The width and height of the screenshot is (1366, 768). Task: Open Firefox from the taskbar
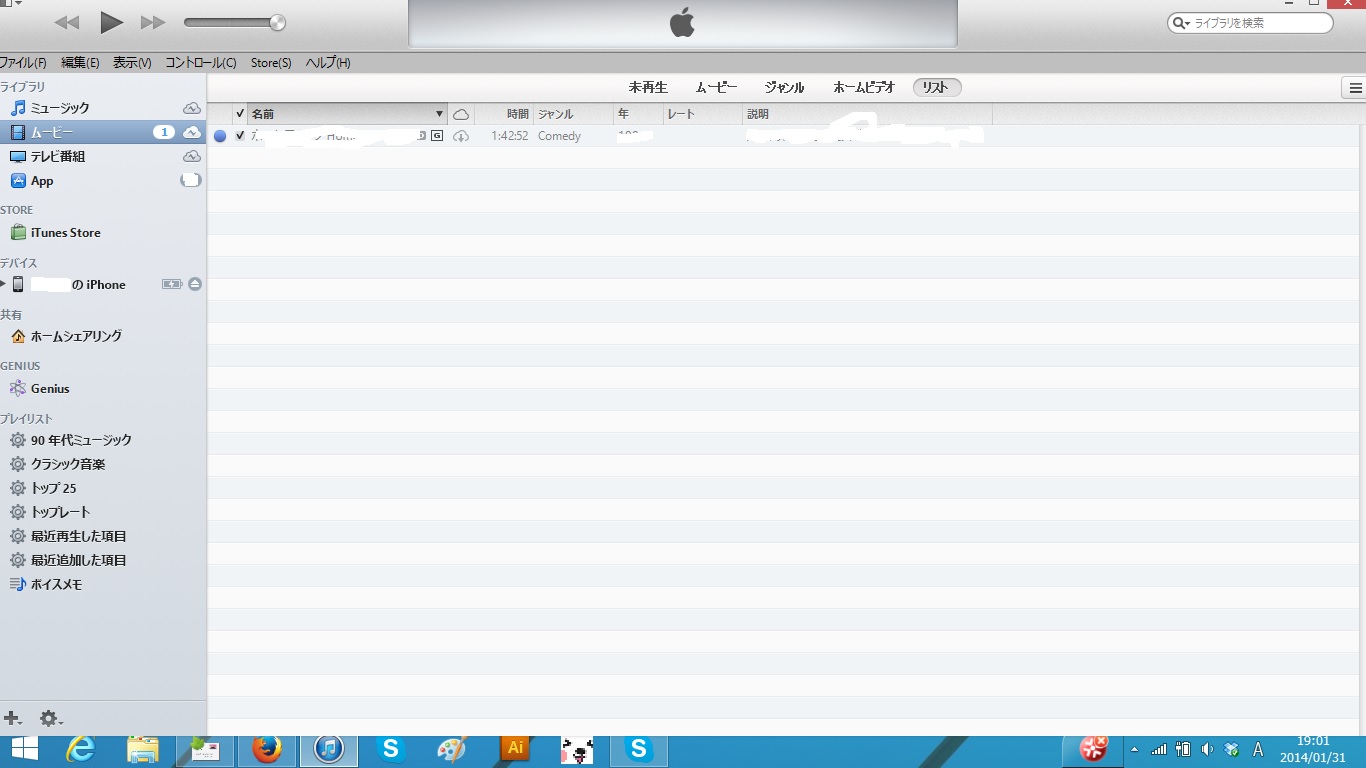click(x=267, y=749)
